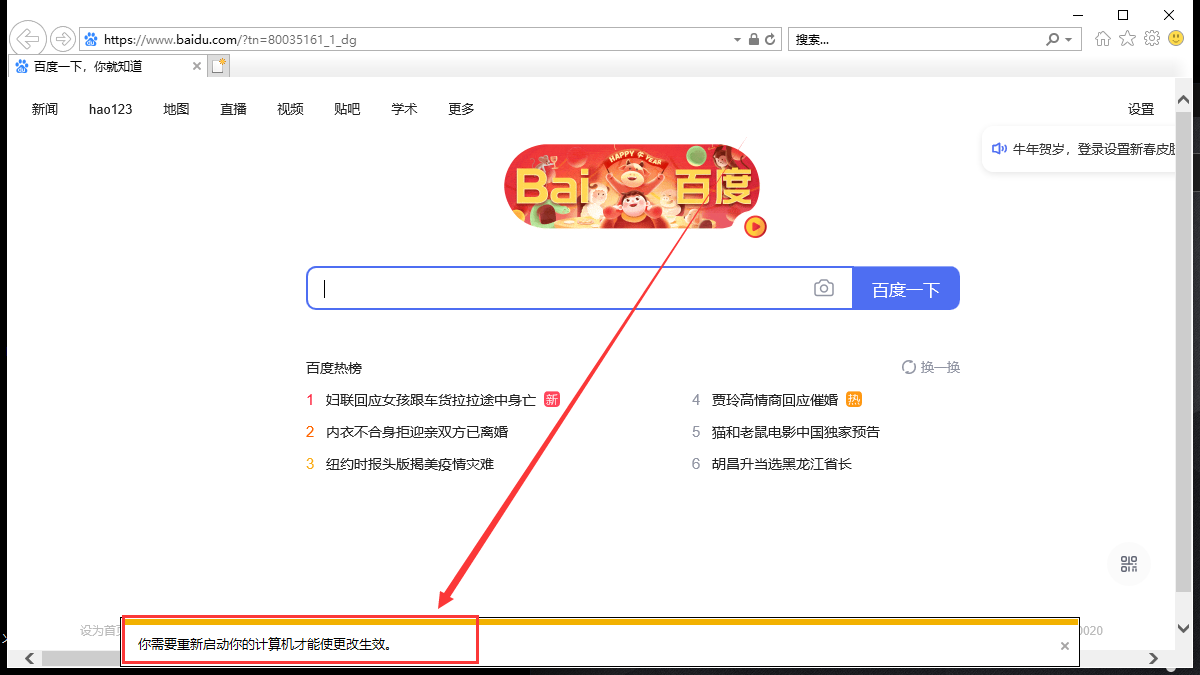Click inside the Baidu search input box
This screenshot has width=1200, height=675.
tap(560, 289)
